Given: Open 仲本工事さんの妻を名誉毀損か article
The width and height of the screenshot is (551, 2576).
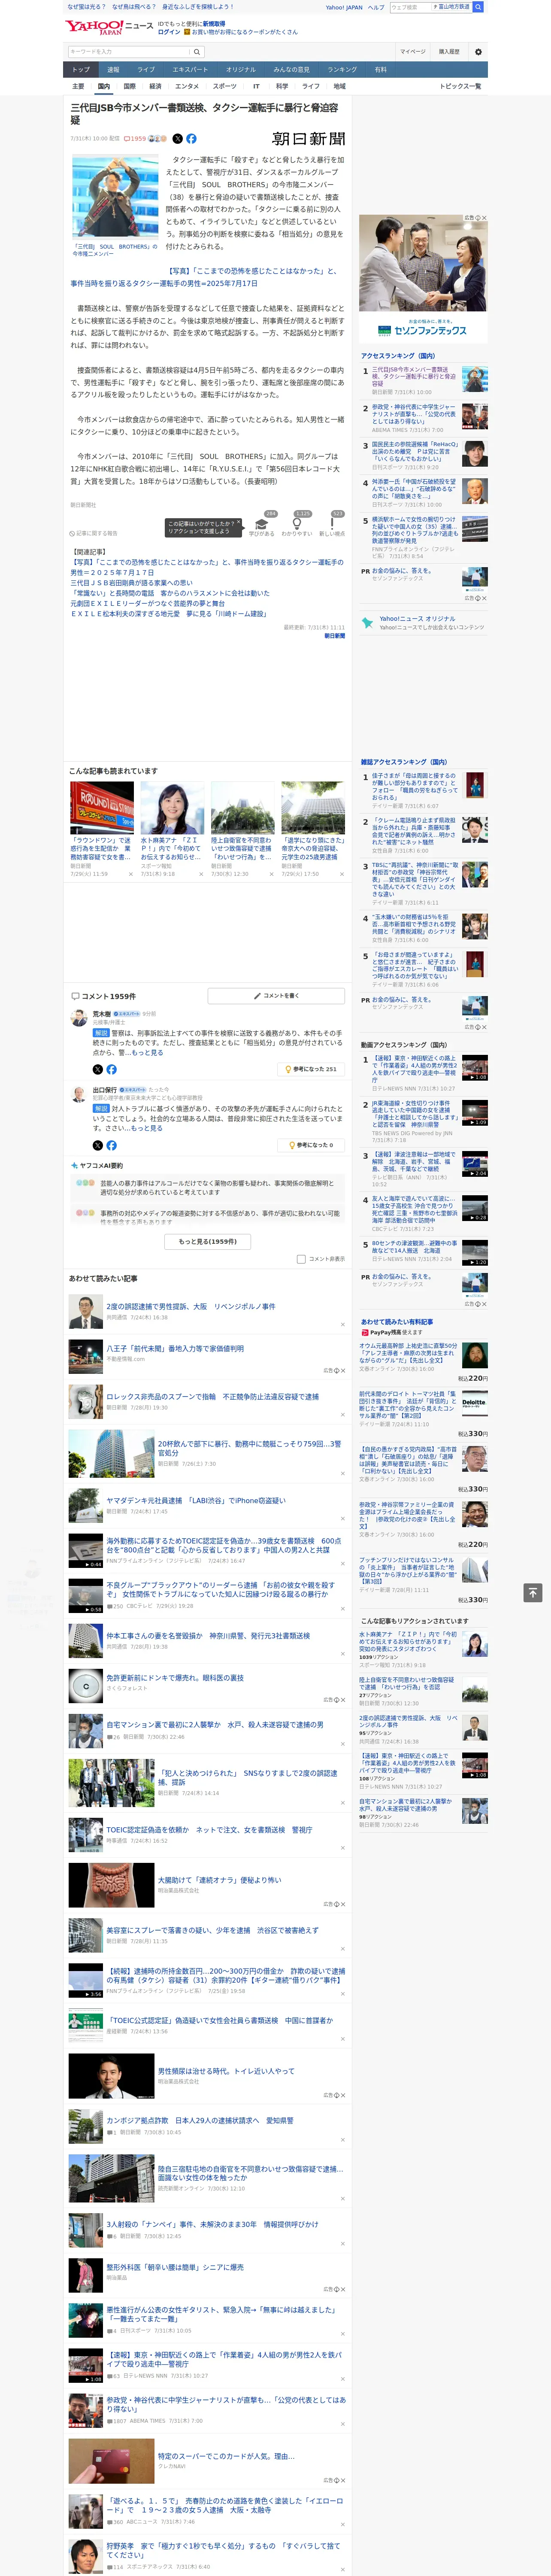Looking at the screenshot, I should point(208,1636).
